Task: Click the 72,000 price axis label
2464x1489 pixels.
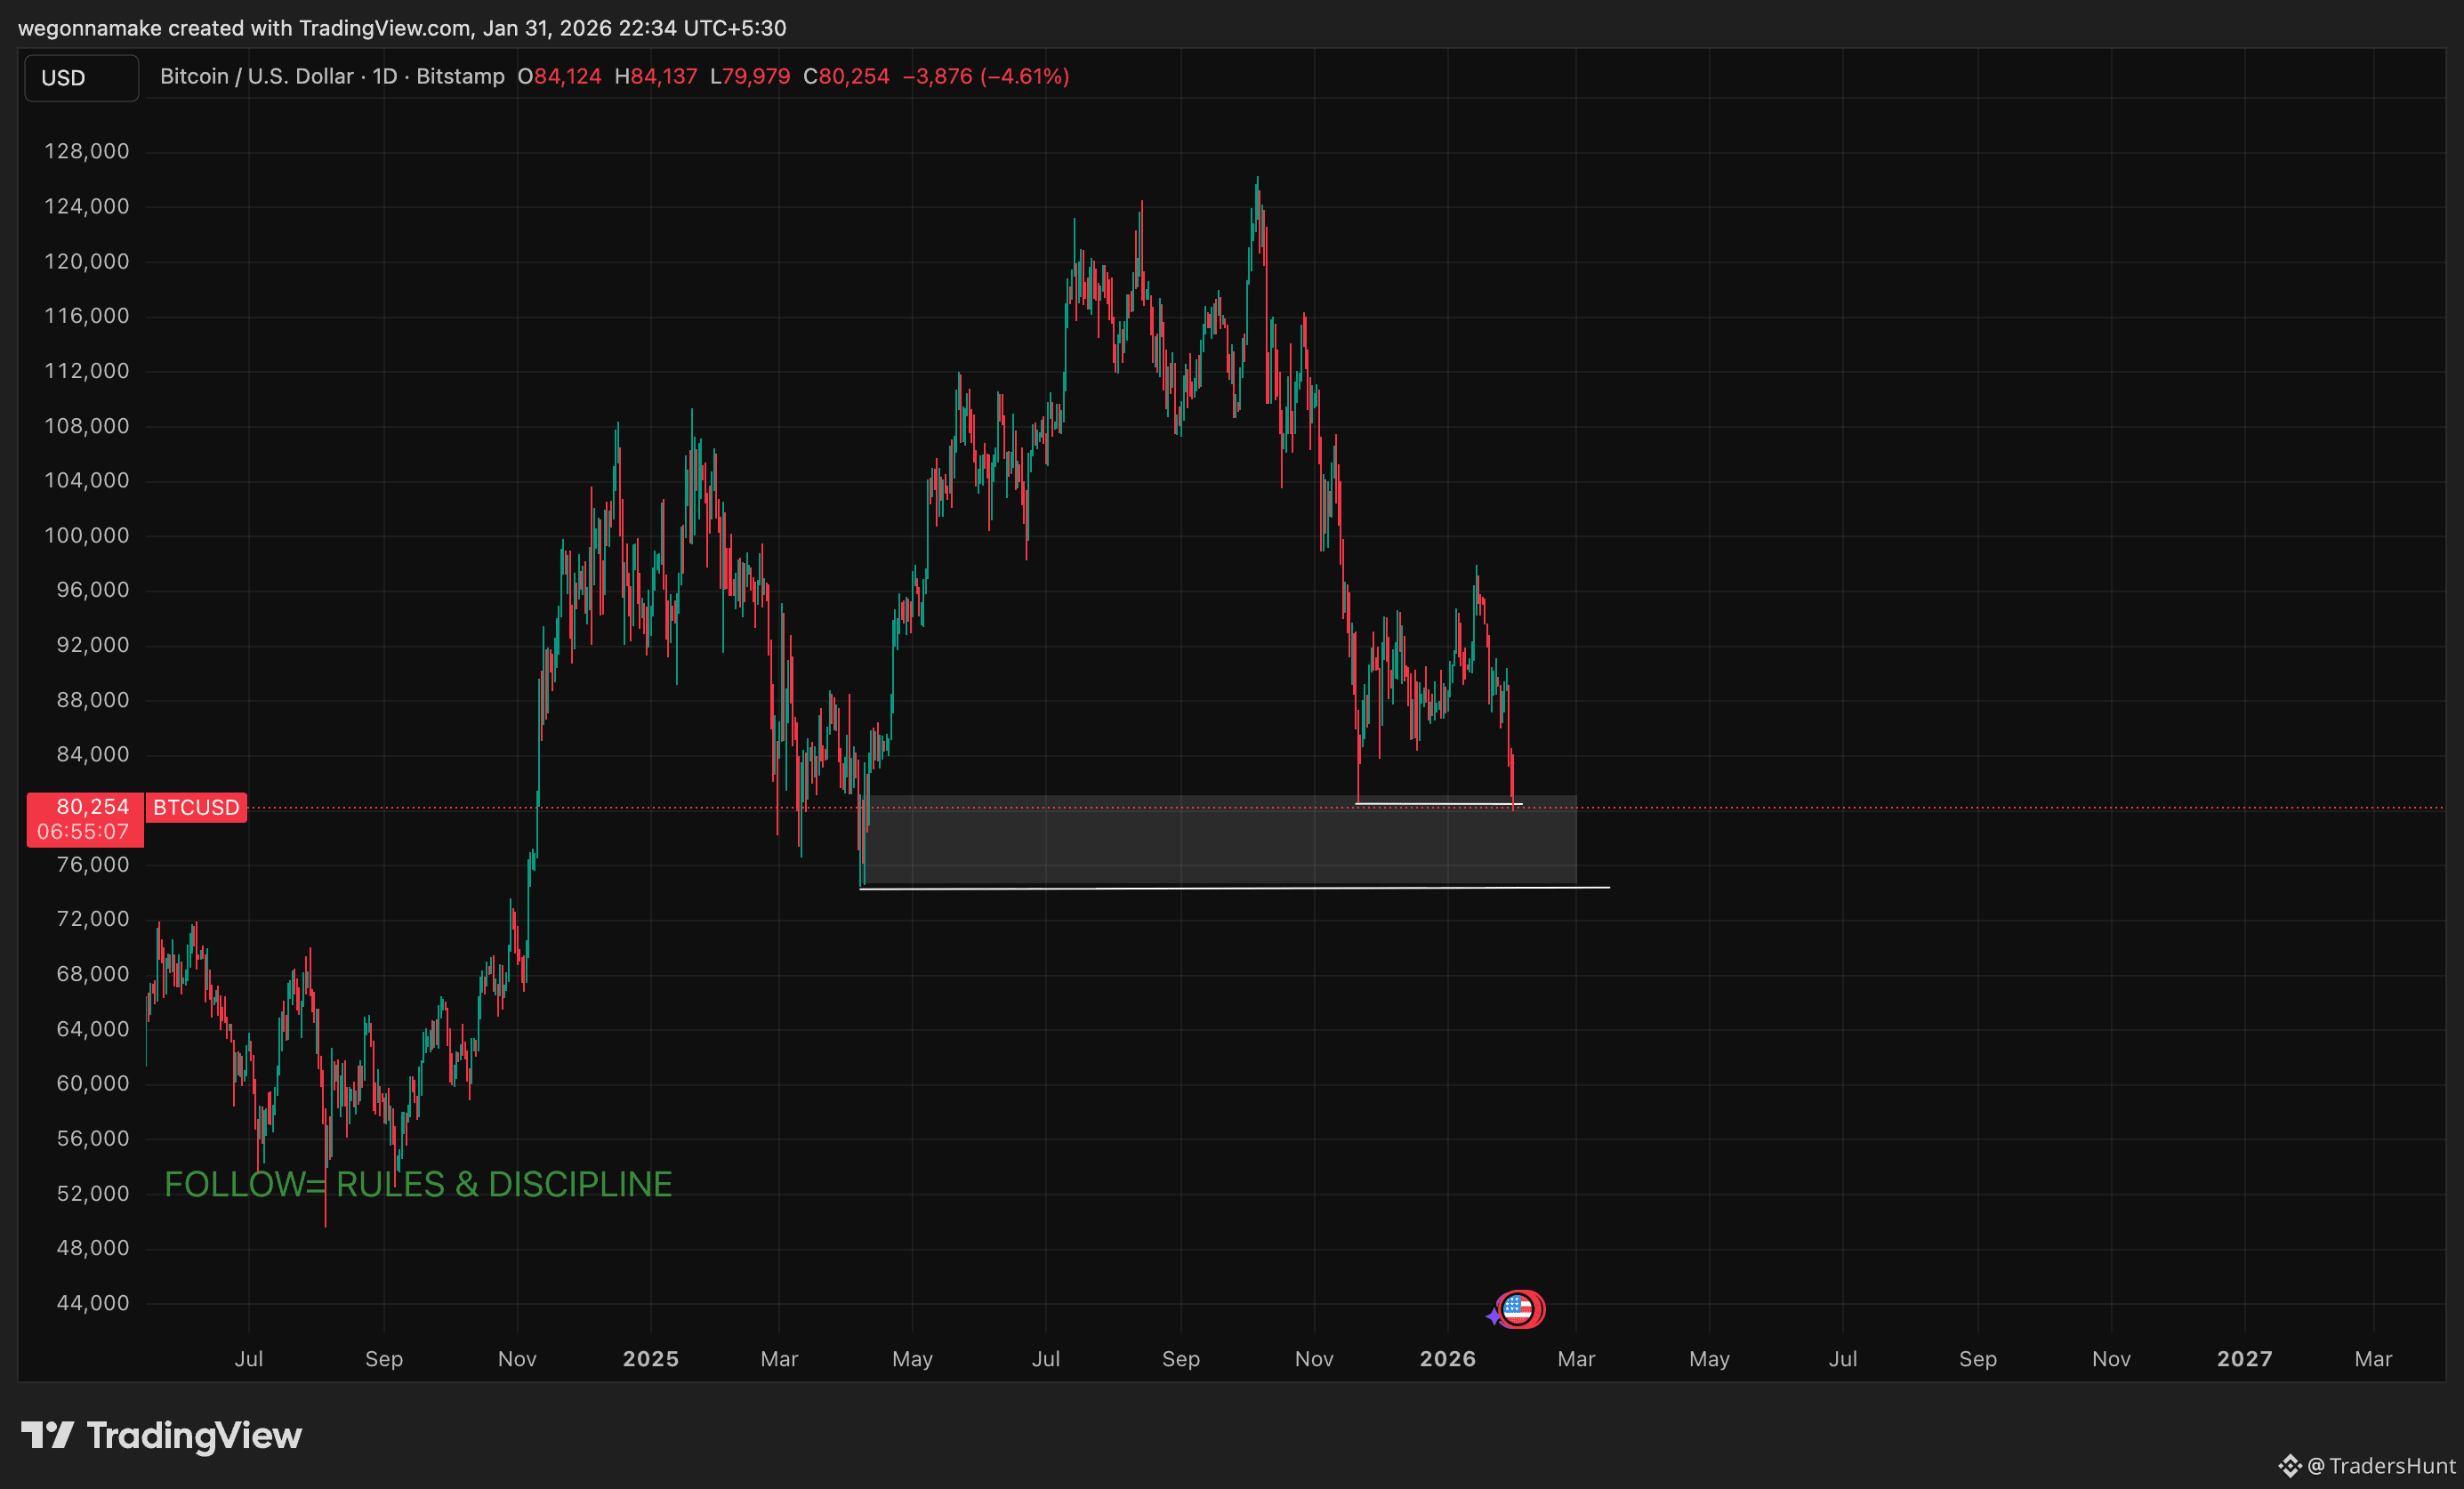Action: pyautogui.click(x=93, y=919)
